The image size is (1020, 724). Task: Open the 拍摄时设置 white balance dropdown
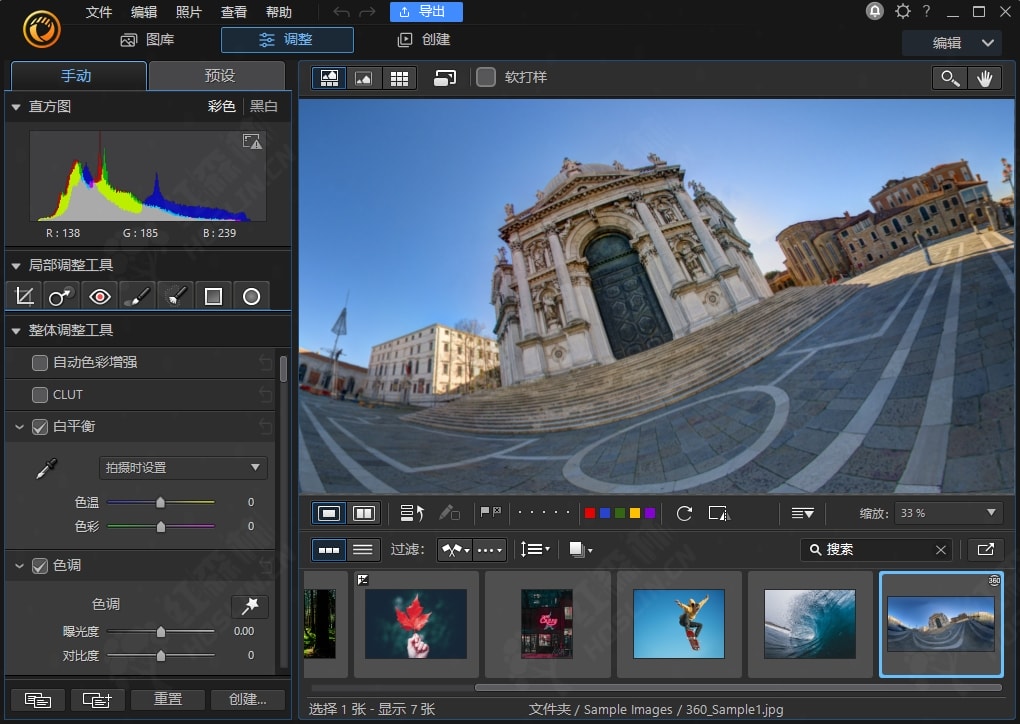pos(183,467)
